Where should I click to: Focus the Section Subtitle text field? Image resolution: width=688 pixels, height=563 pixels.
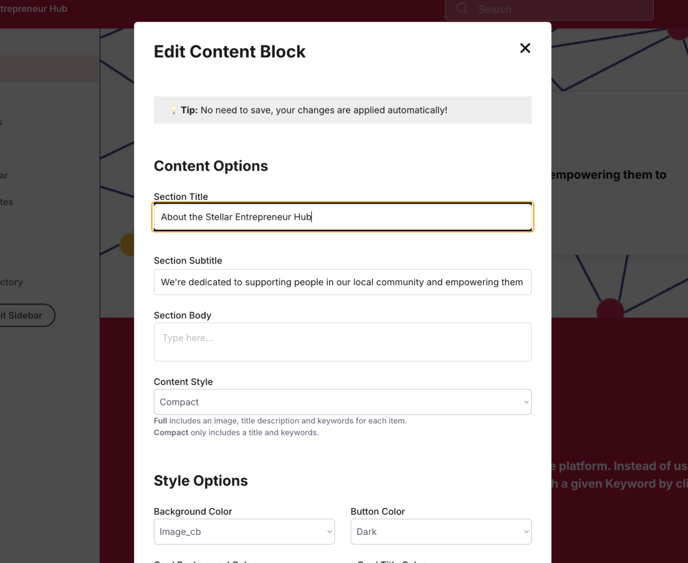(x=342, y=282)
